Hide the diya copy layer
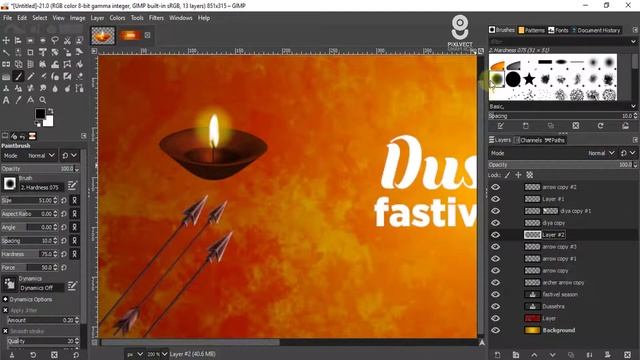This screenshot has height=360, width=640. pyautogui.click(x=496, y=223)
